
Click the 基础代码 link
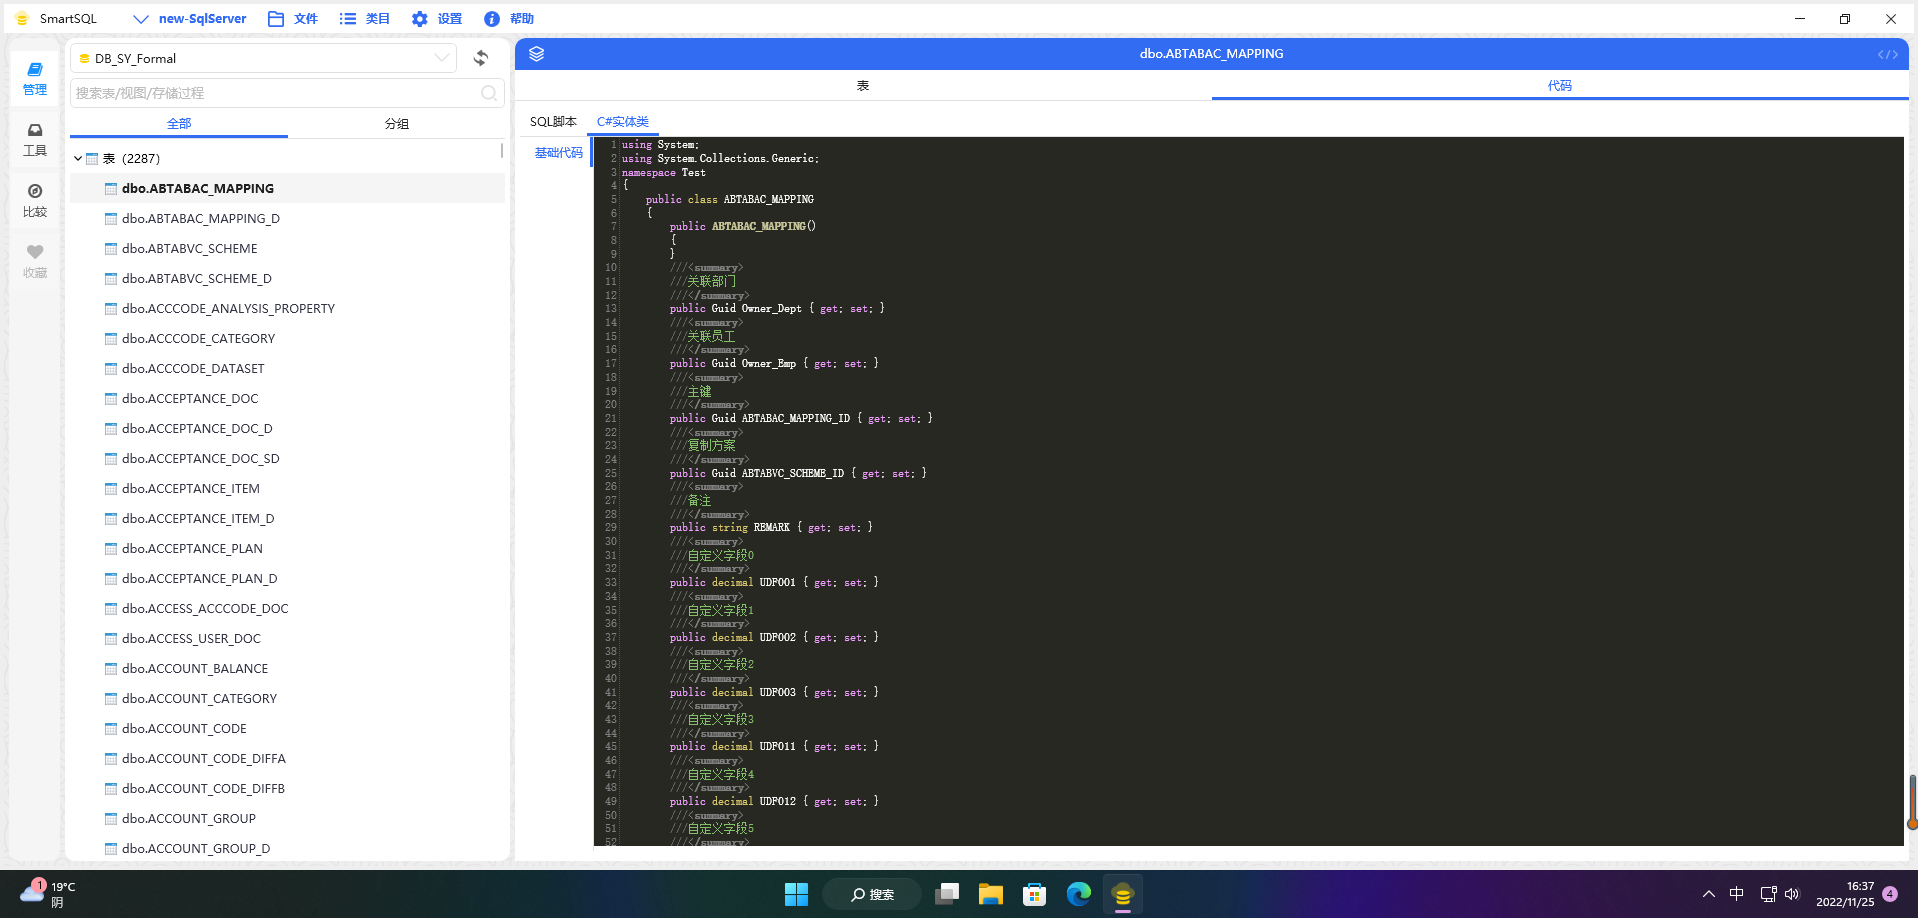click(x=558, y=153)
